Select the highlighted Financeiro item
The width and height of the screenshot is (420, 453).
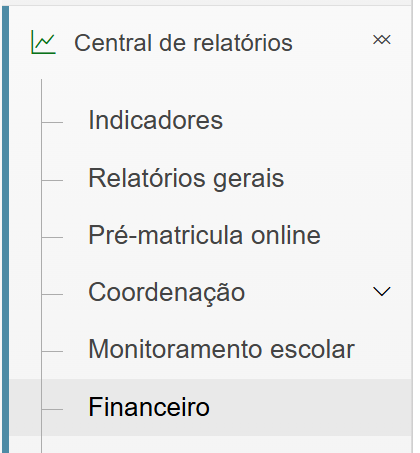pyautogui.click(x=149, y=407)
